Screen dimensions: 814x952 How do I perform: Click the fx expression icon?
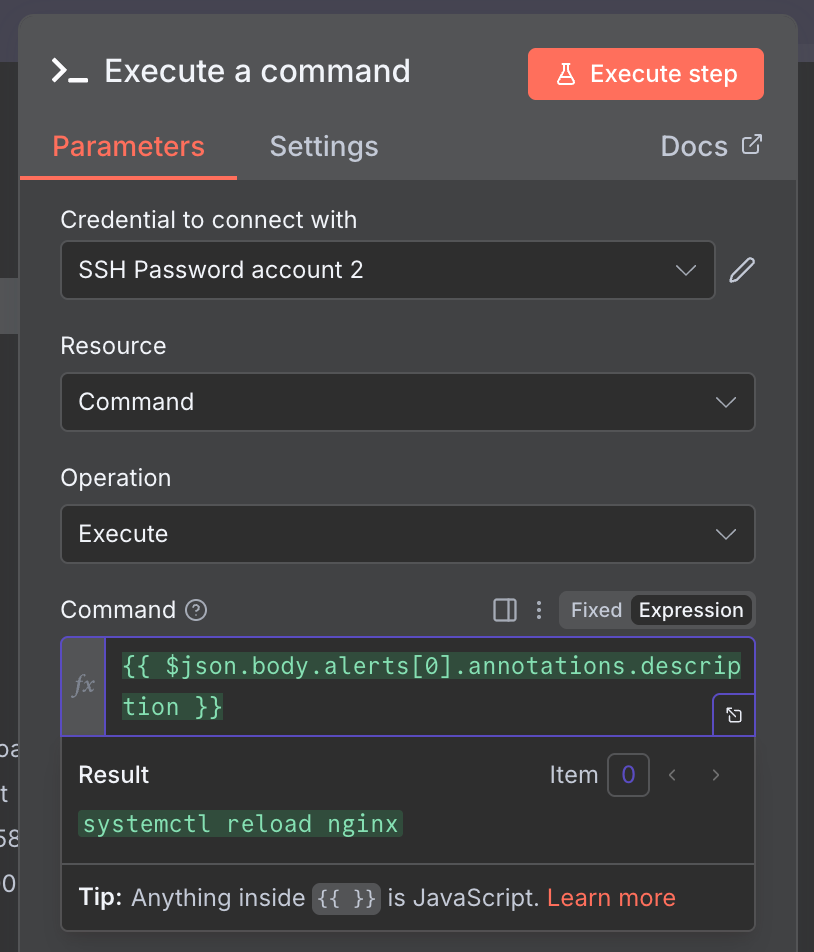[84, 686]
